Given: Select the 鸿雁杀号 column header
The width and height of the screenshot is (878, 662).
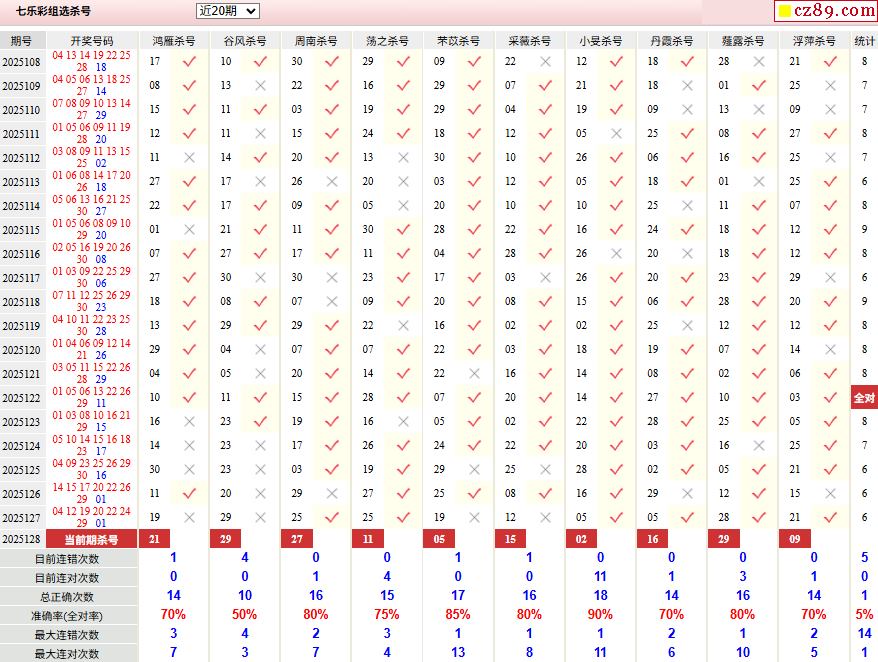Looking at the screenshot, I should 174,41.
